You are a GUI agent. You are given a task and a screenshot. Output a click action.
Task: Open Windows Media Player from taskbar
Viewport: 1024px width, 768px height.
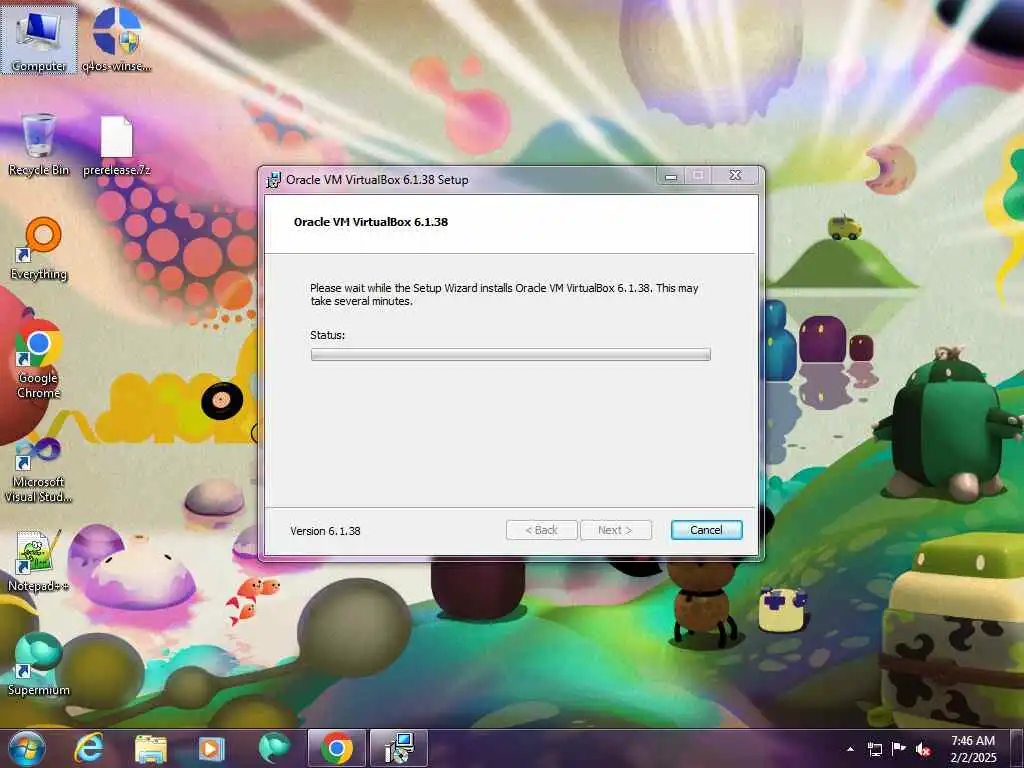tap(211, 748)
